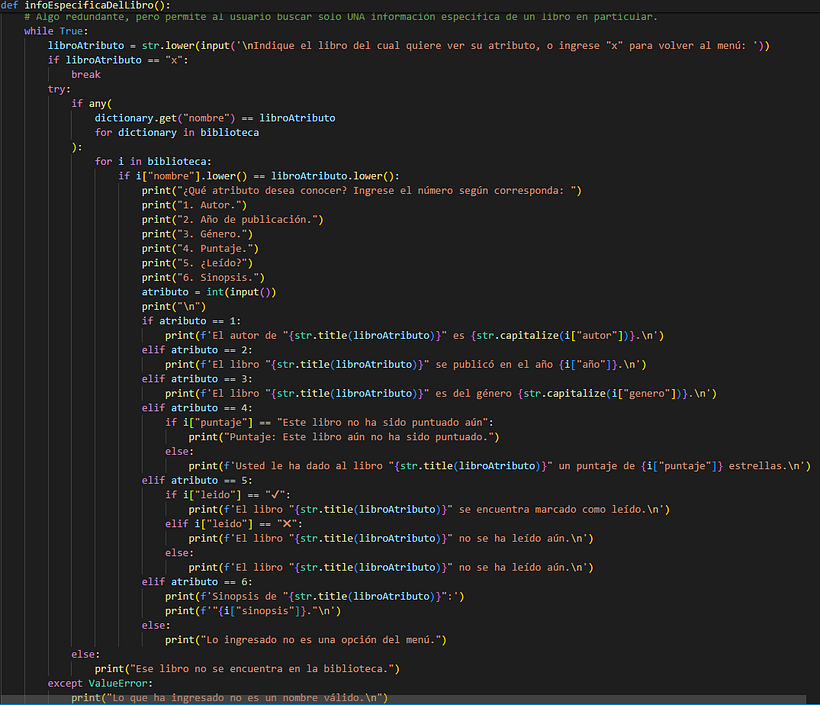
Task: Click the "elif atributo == 2:" line
Action: click(197, 350)
